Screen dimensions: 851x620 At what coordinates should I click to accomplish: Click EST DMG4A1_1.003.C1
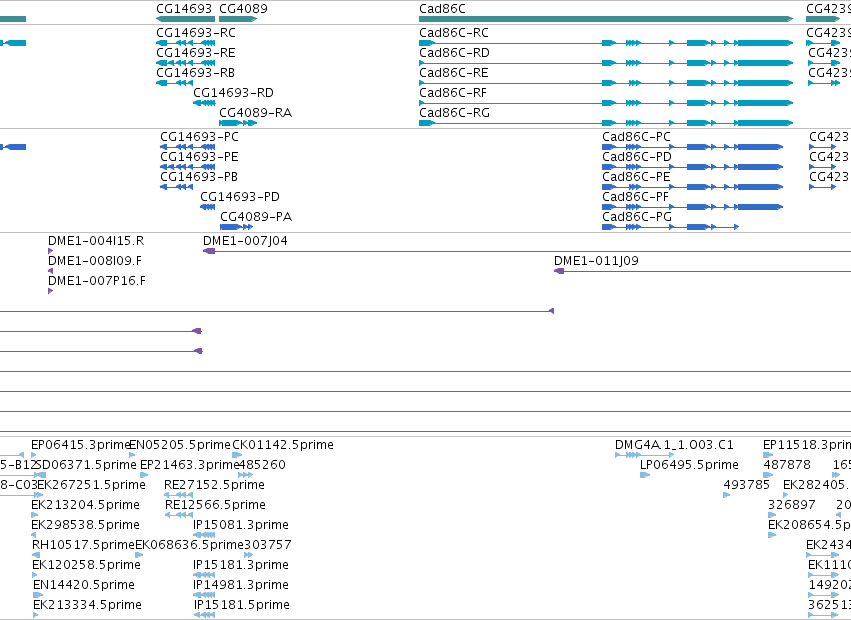[x=675, y=445]
